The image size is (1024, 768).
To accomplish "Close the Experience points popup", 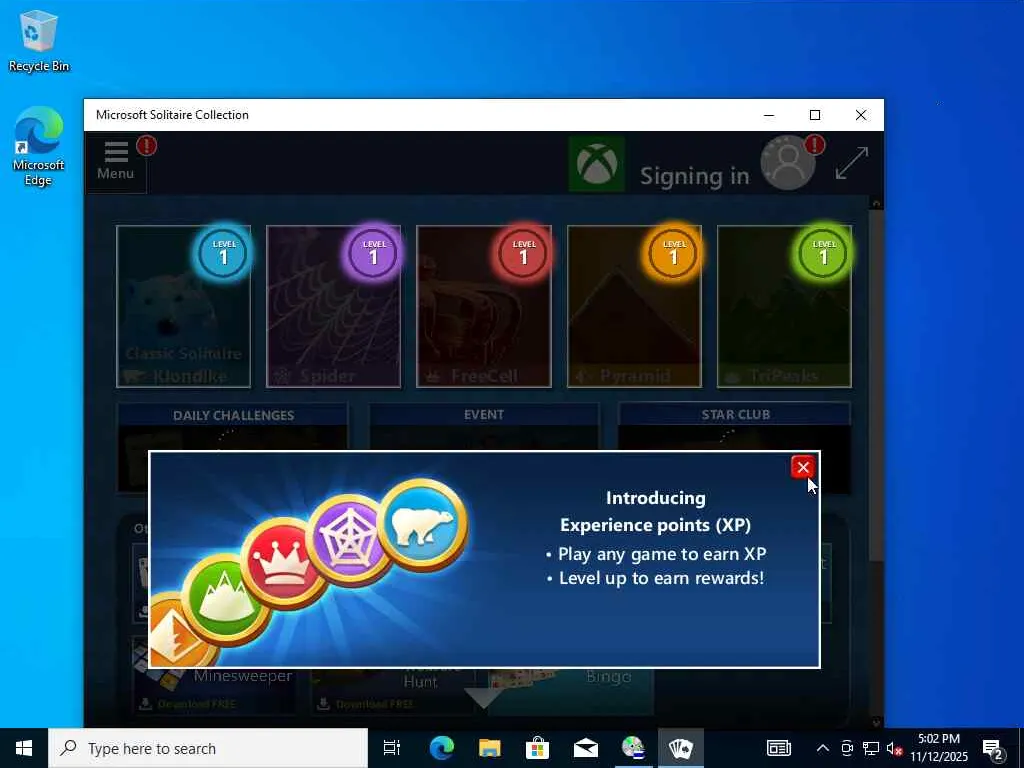I will coord(803,467).
